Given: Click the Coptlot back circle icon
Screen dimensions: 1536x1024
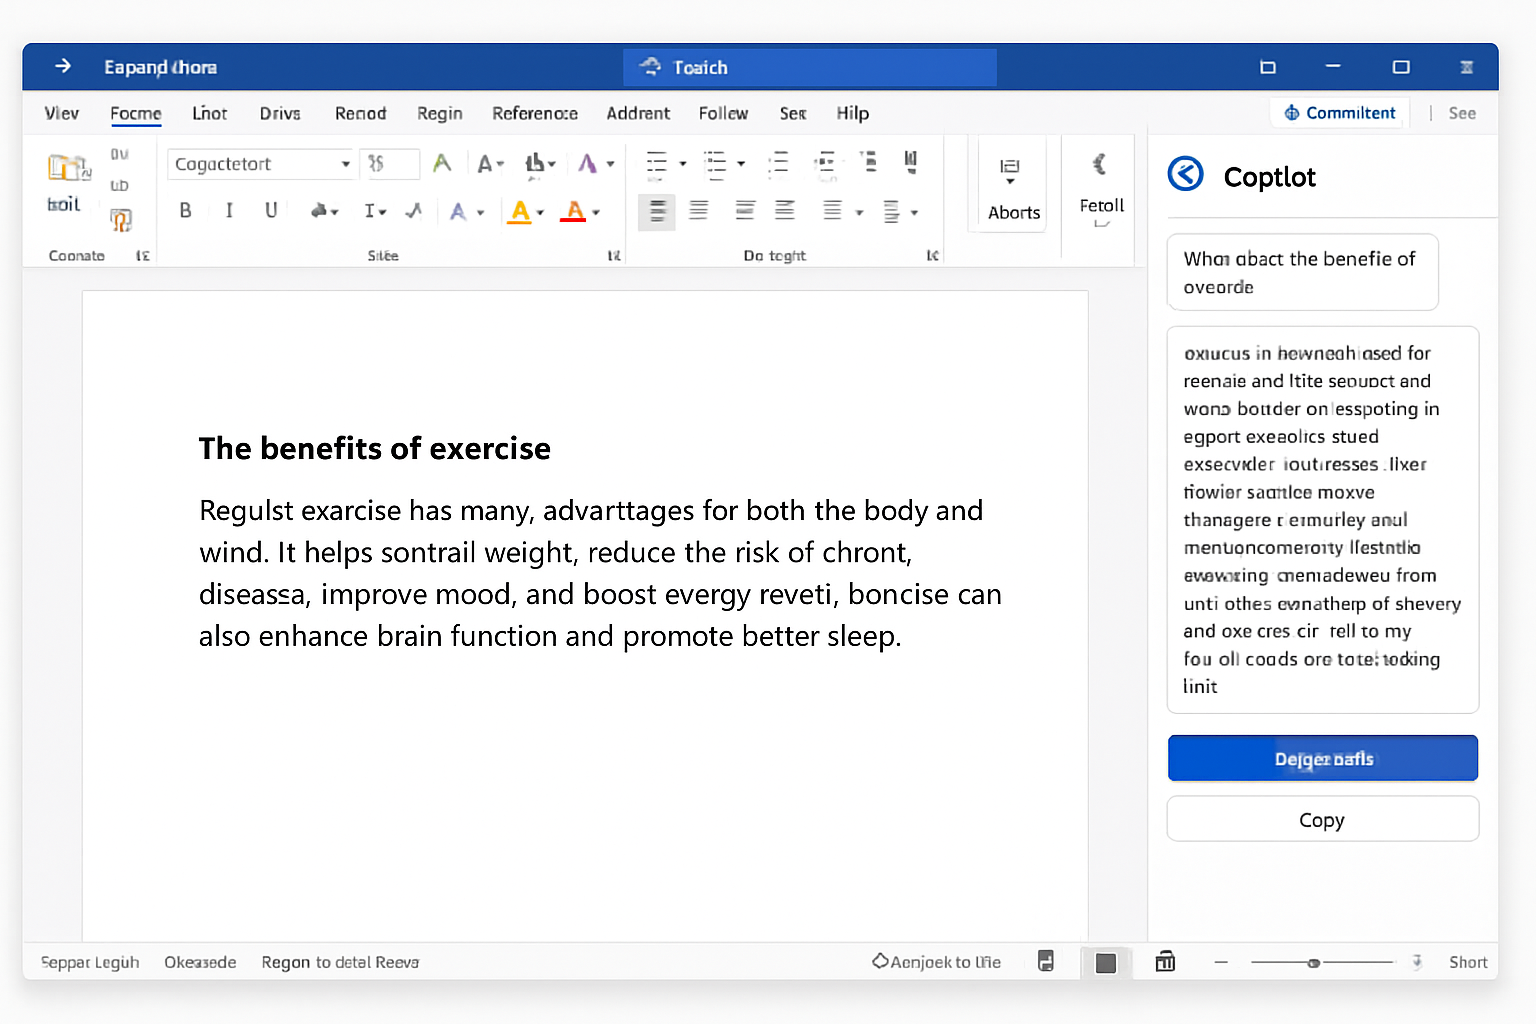Looking at the screenshot, I should pyautogui.click(x=1186, y=174).
